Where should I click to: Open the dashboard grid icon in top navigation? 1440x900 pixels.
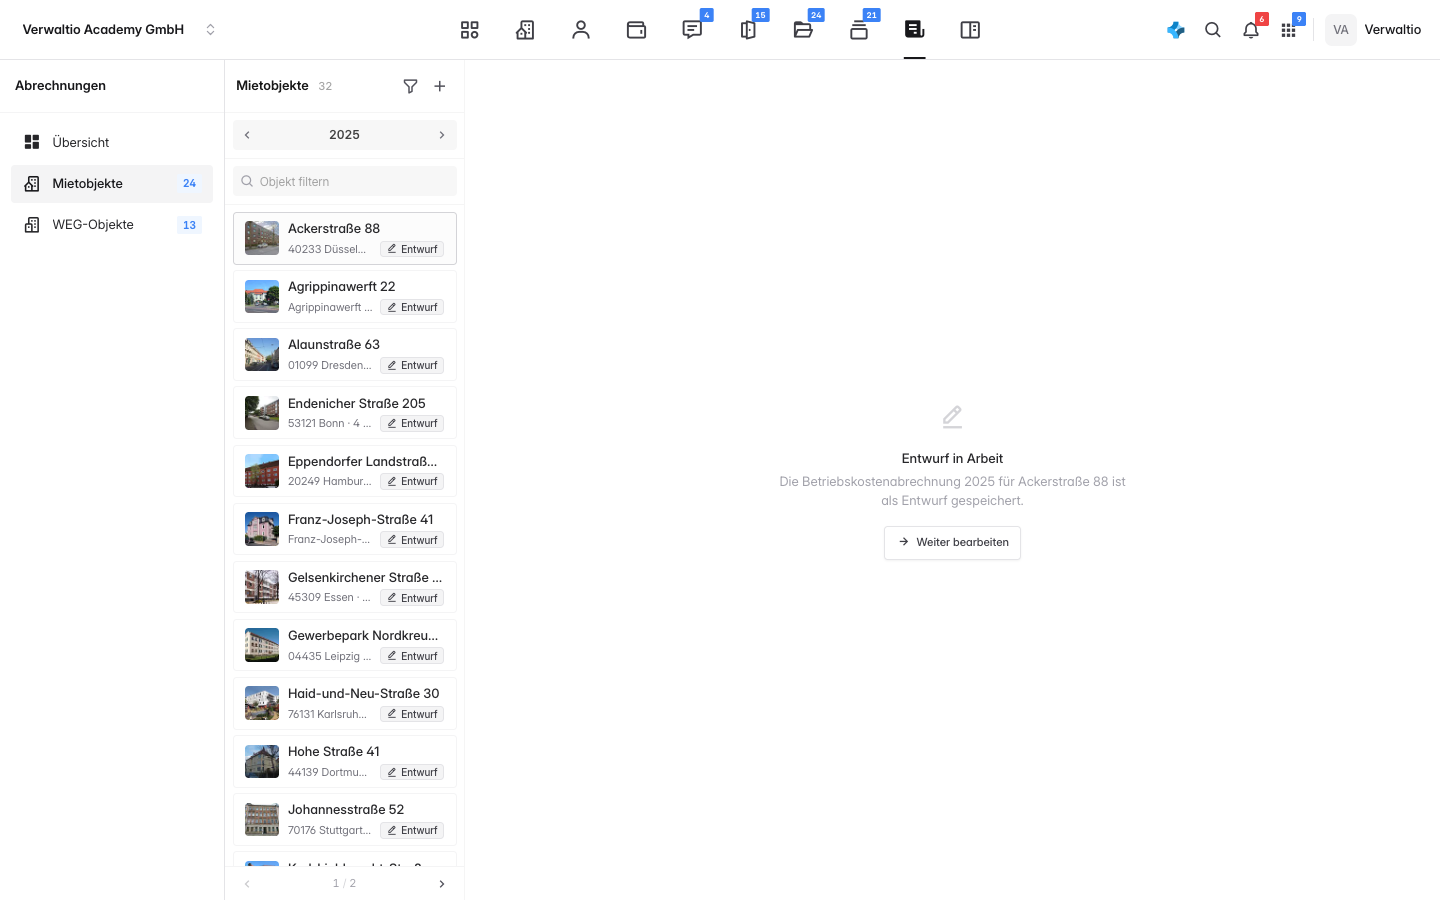point(470,30)
